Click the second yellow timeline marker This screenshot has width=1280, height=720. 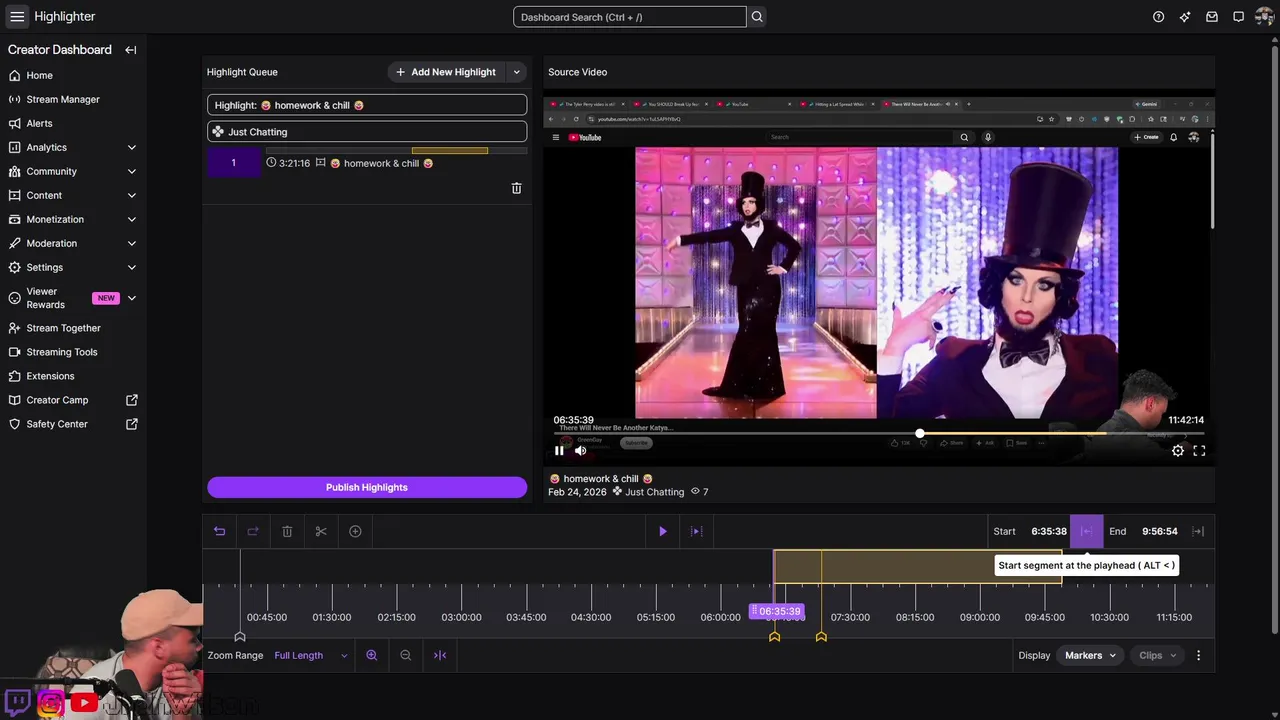(x=821, y=637)
